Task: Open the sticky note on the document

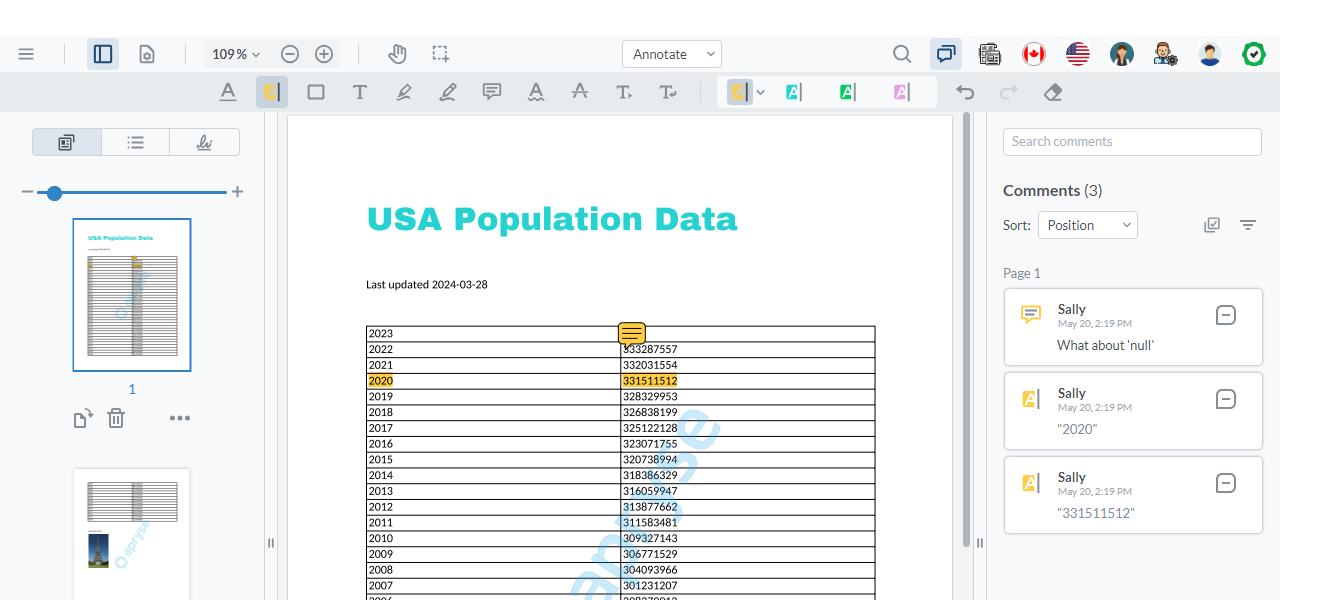Action: (632, 334)
